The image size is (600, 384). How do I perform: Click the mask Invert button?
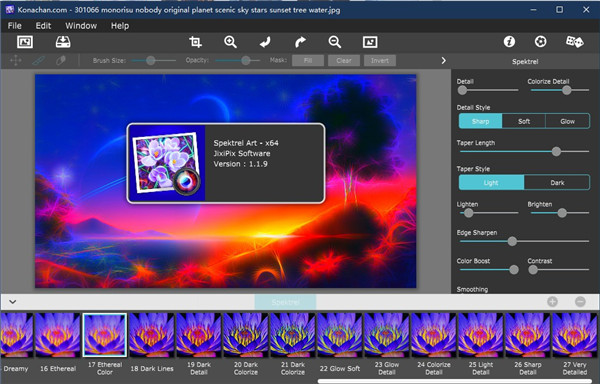(380, 60)
